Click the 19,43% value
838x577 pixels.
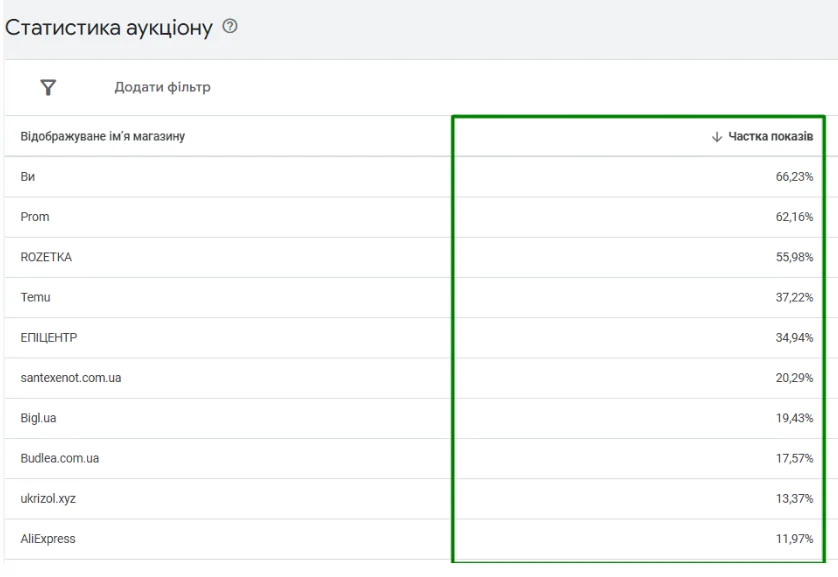tap(794, 418)
